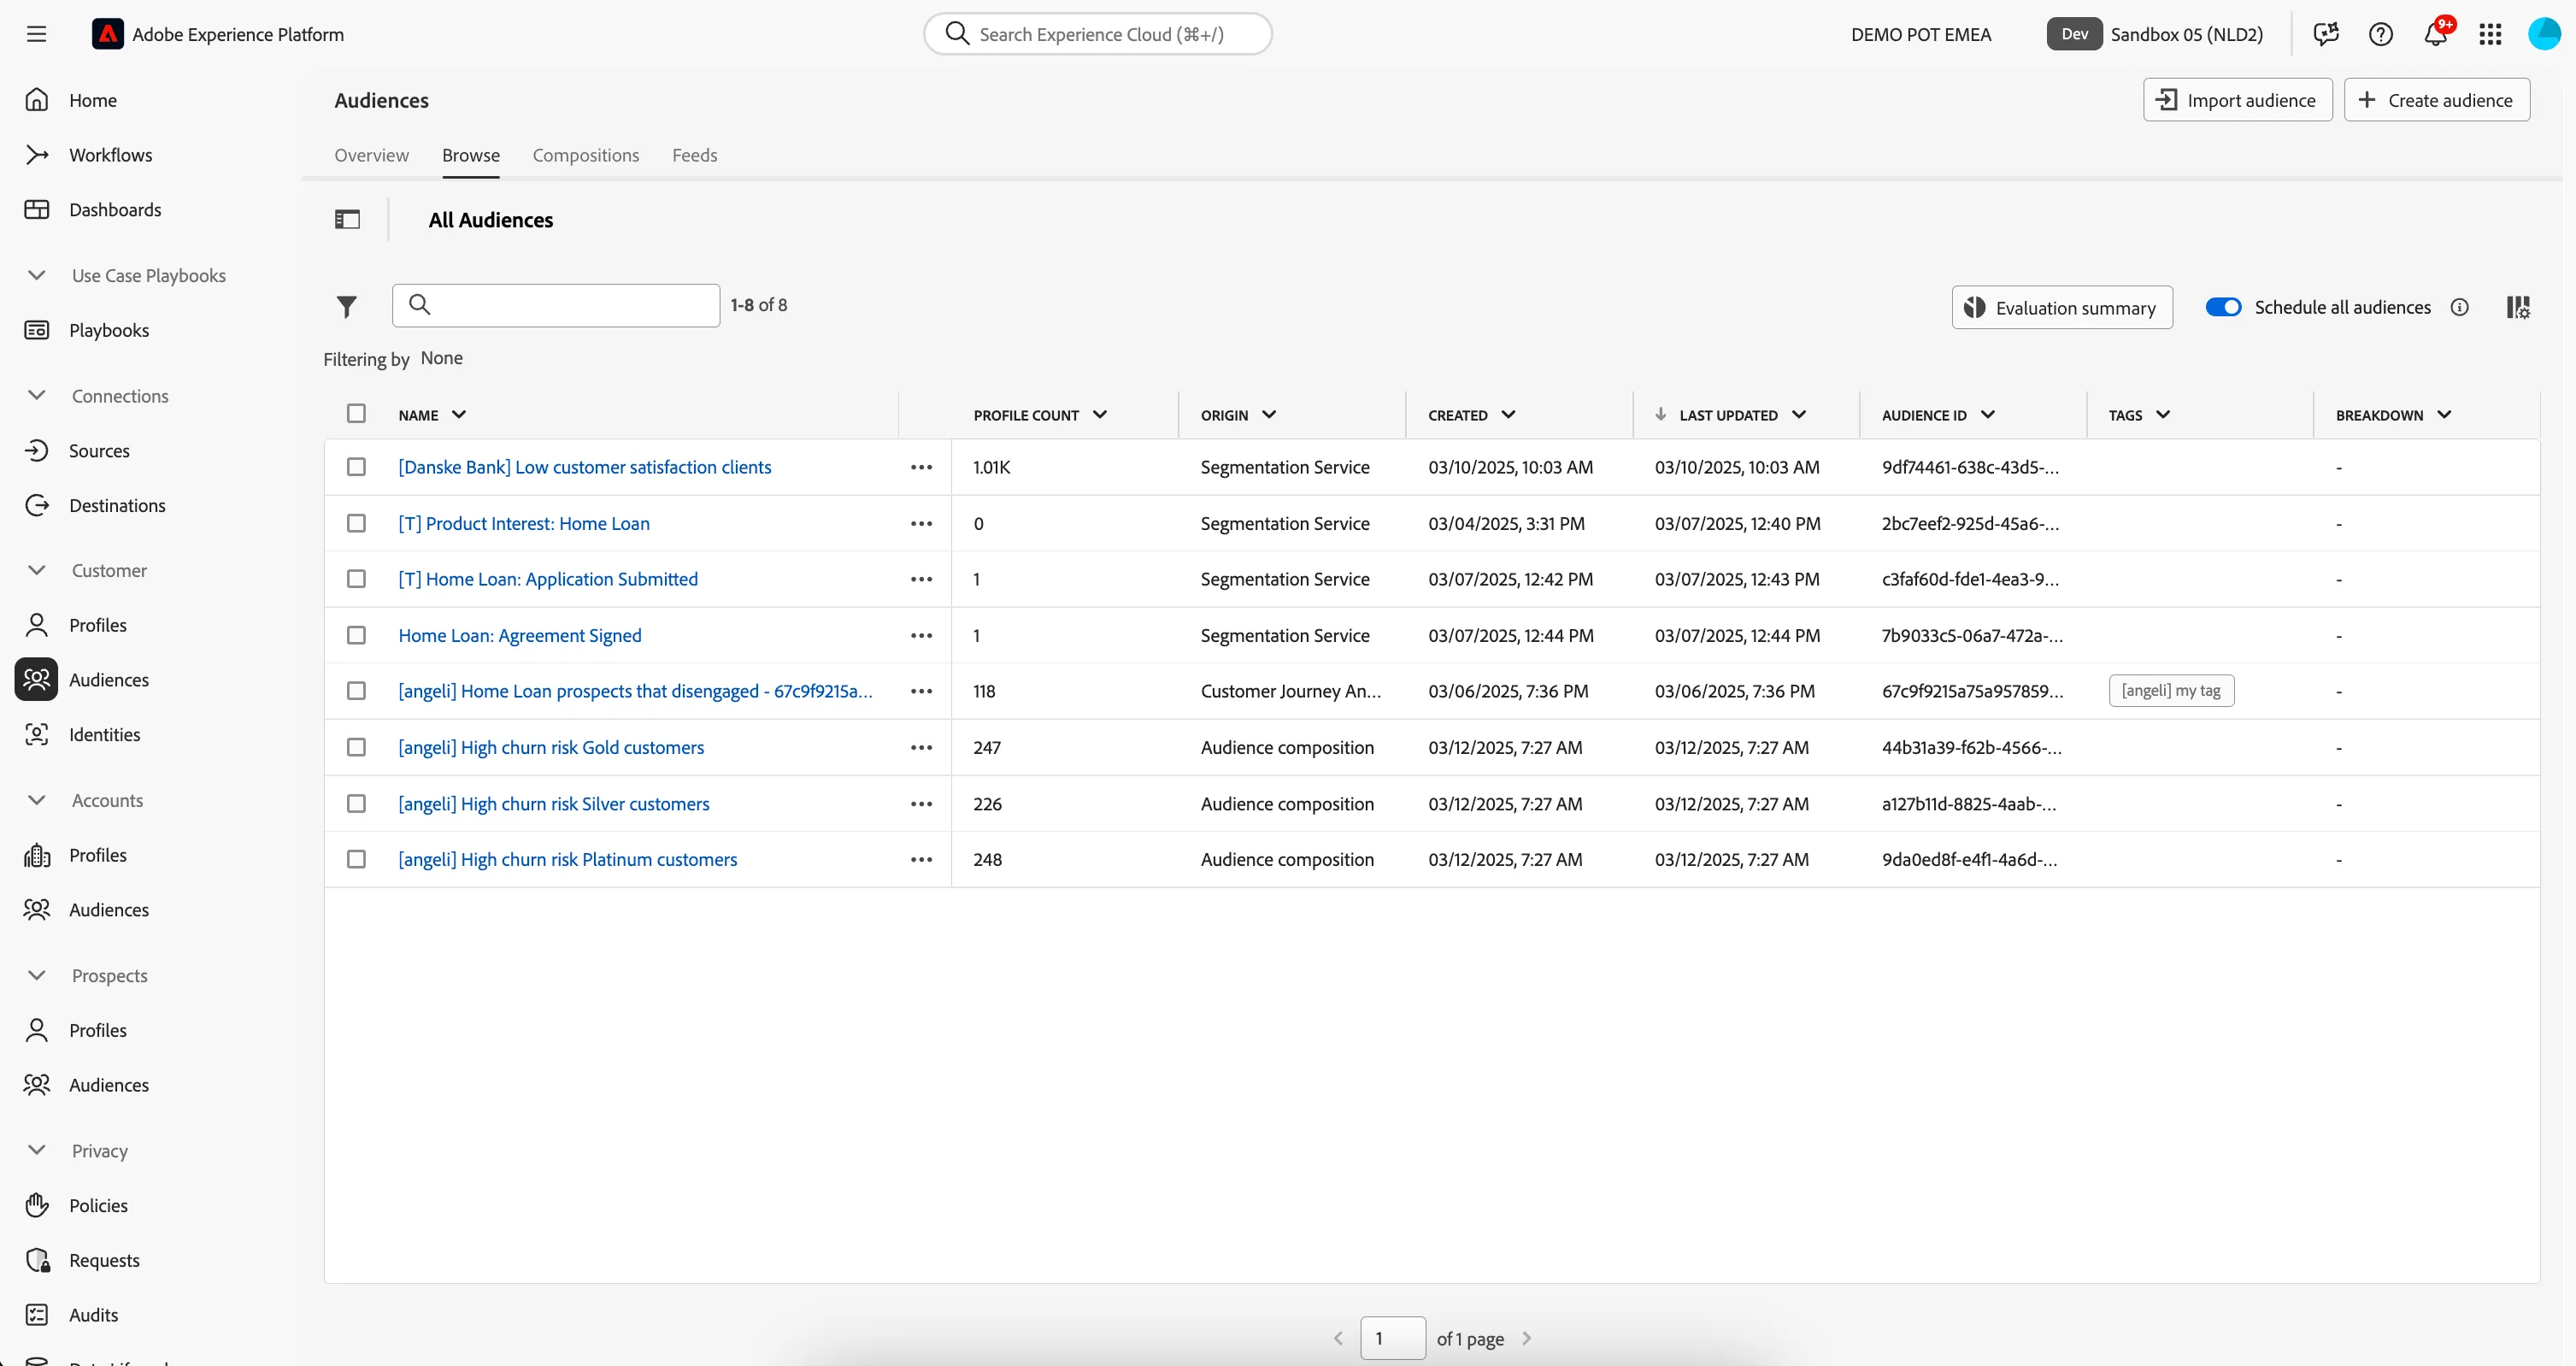
Task: Click the [angeli] my tag label
Action: pyautogui.click(x=2171, y=690)
